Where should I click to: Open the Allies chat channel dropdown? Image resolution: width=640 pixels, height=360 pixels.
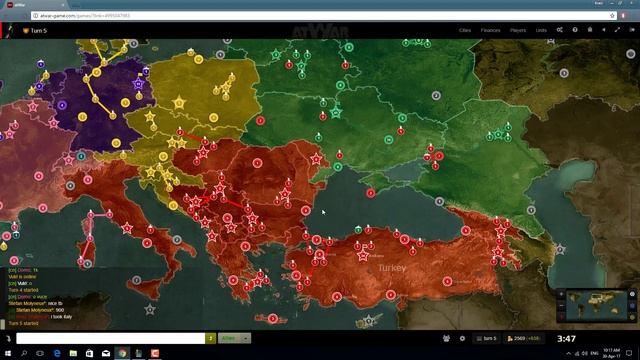coord(234,338)
